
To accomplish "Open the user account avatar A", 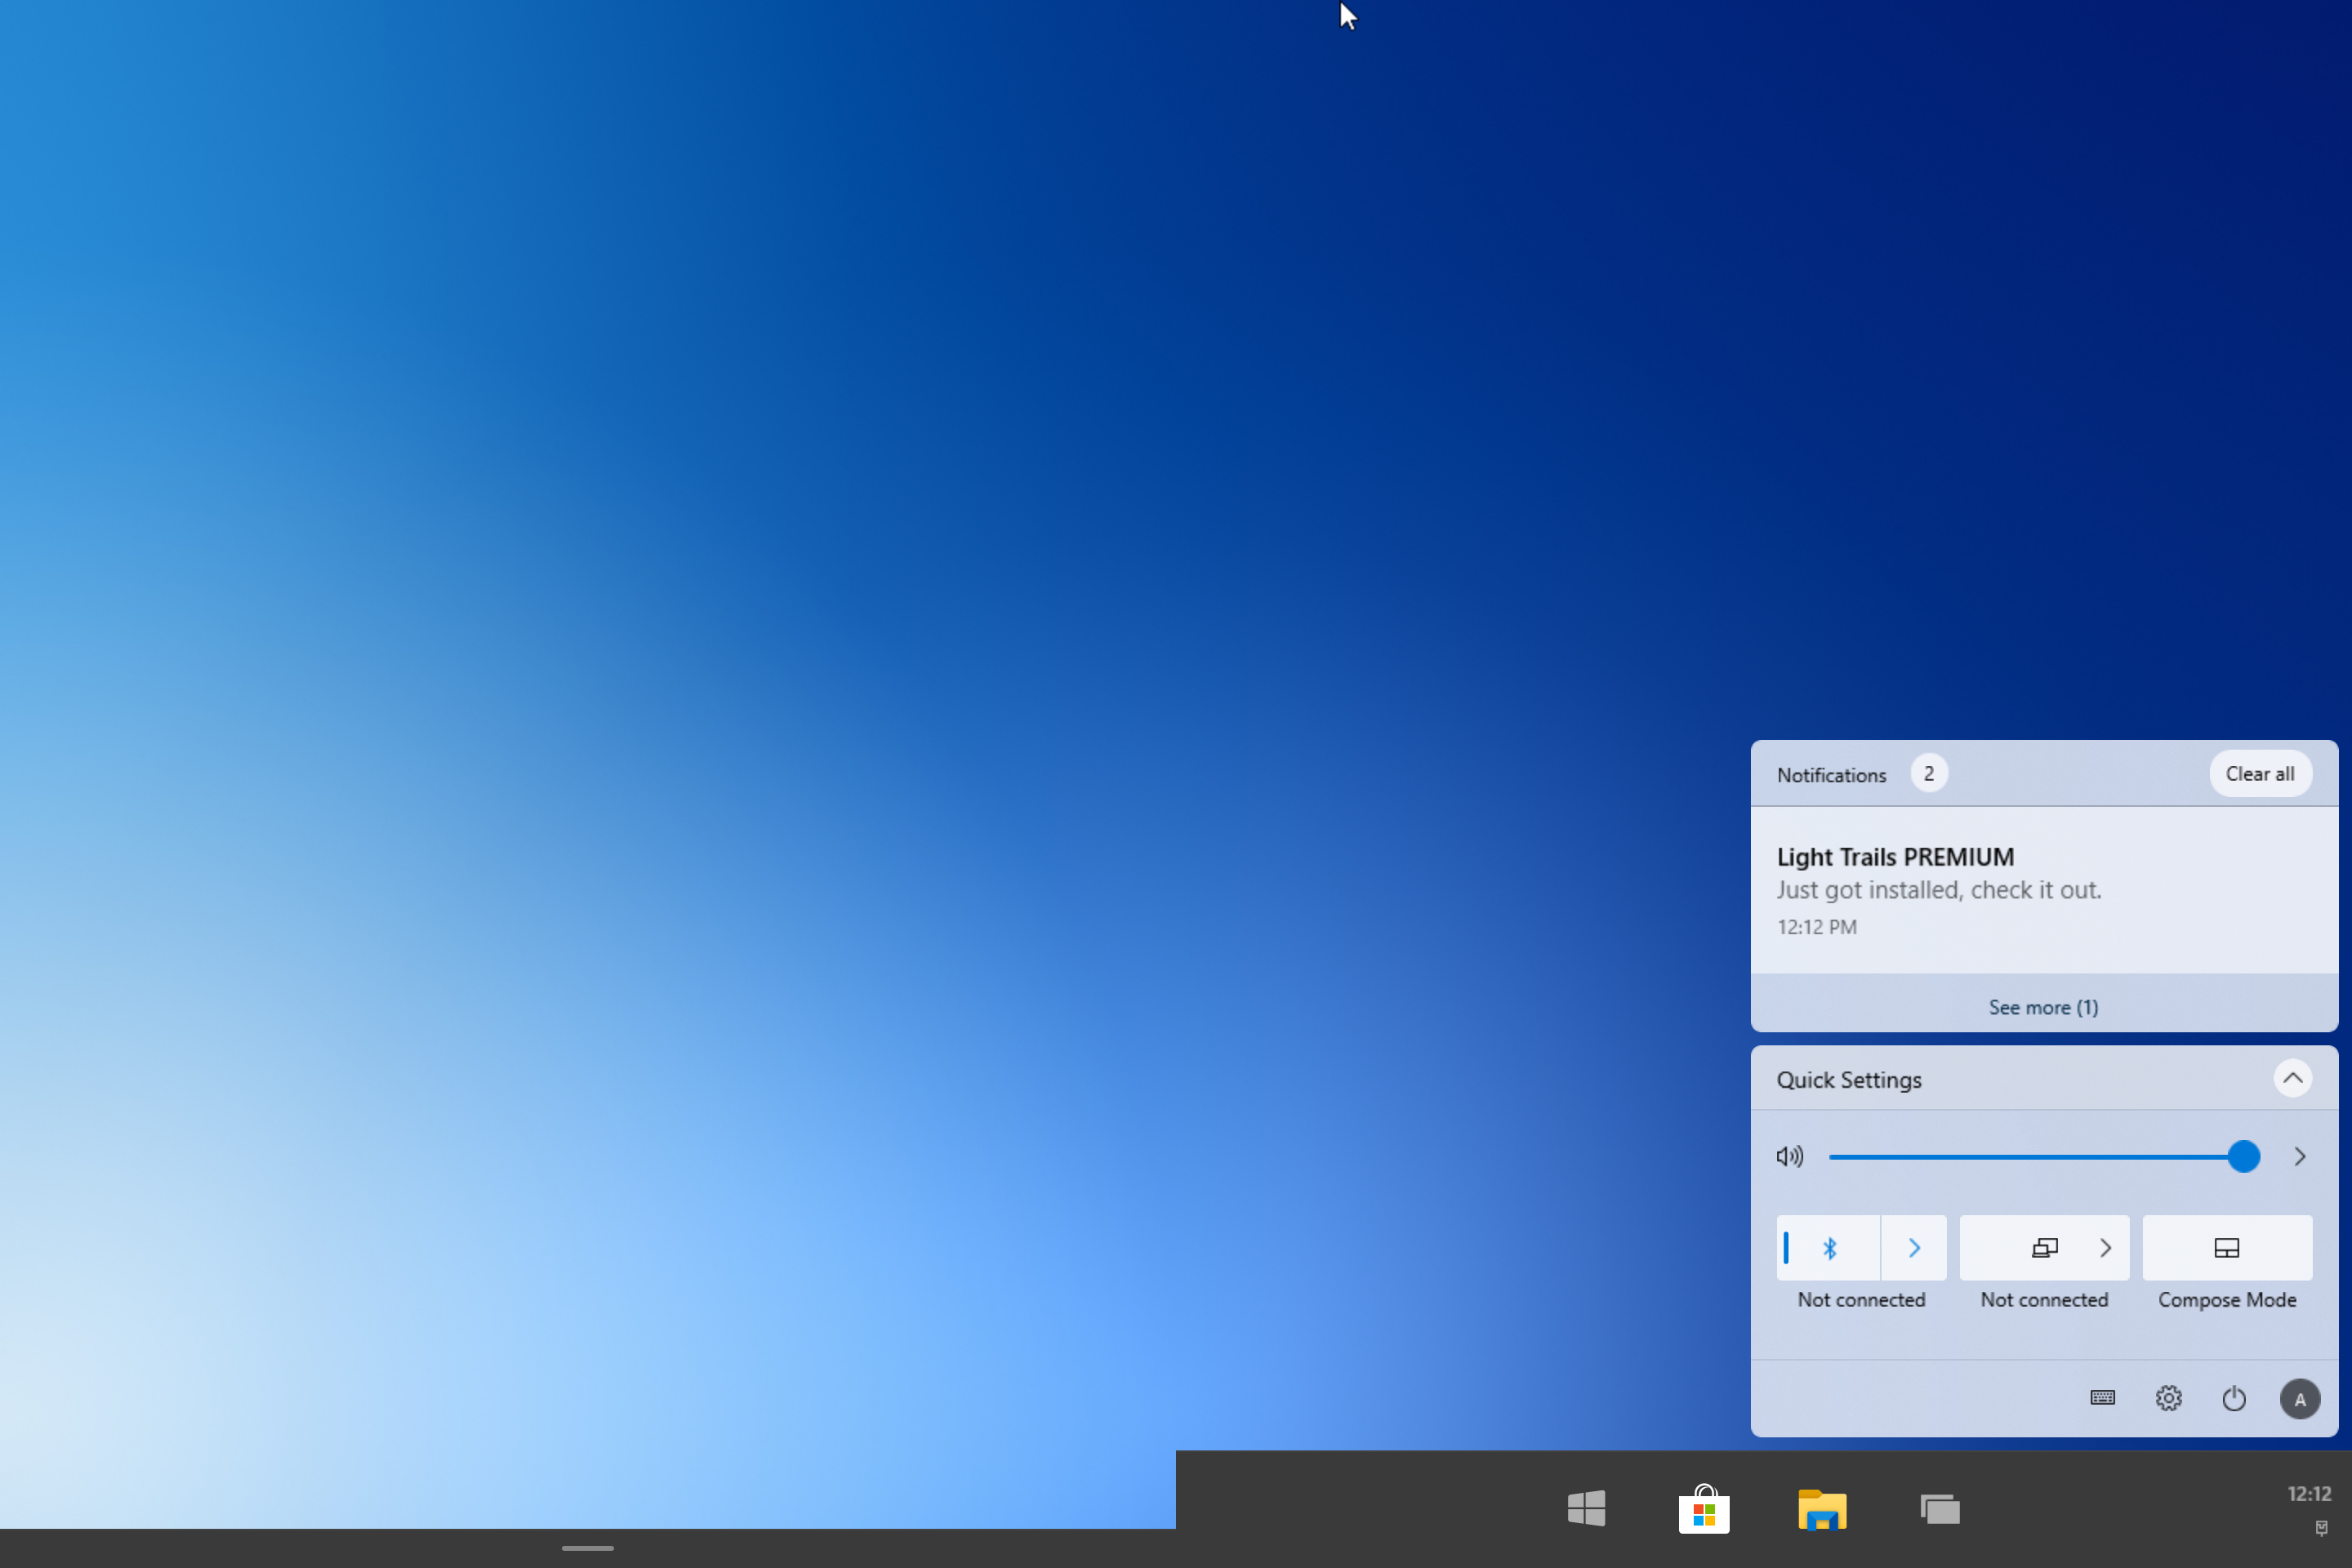I will pyautogui.click(x=2300, y=1399).
